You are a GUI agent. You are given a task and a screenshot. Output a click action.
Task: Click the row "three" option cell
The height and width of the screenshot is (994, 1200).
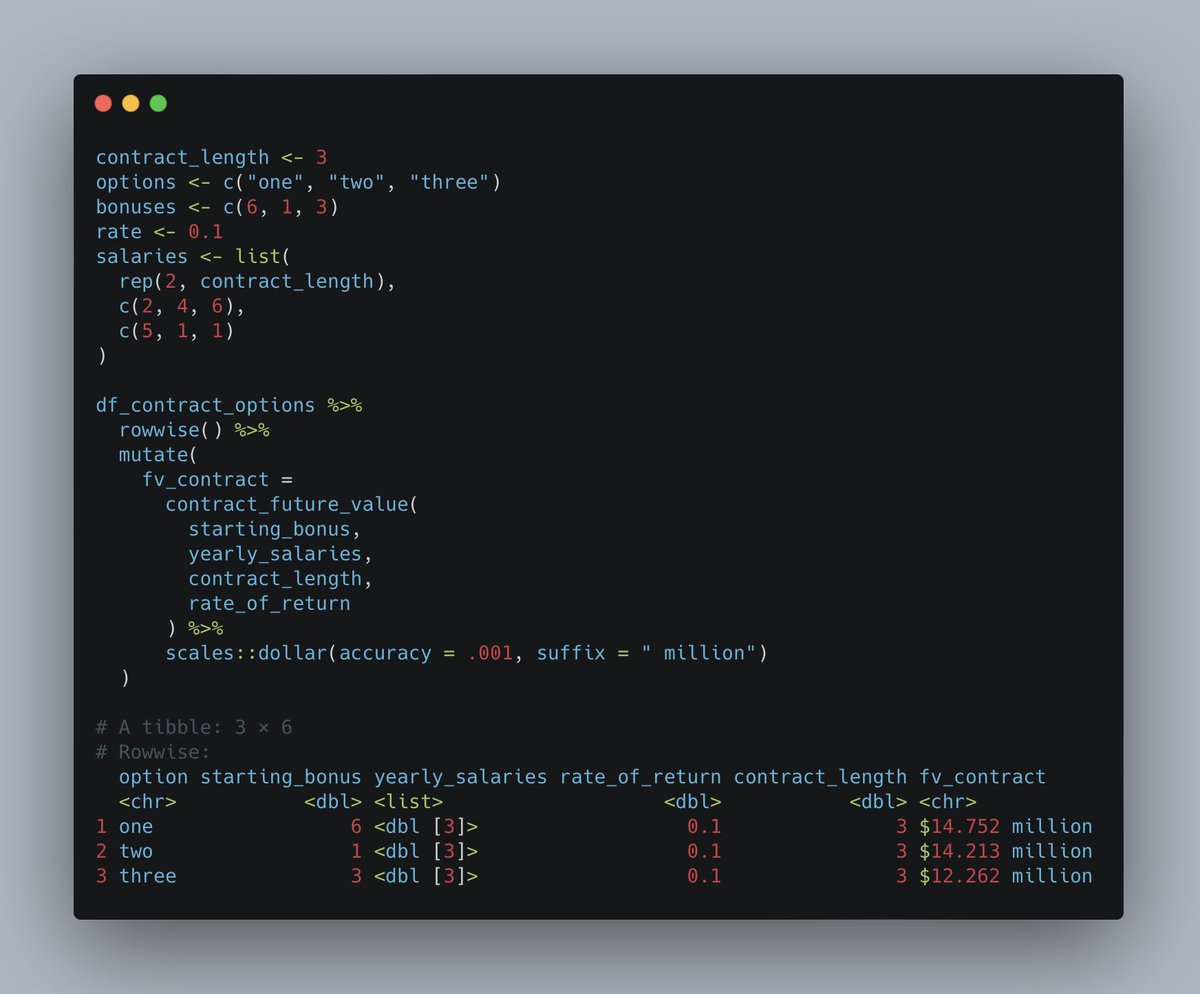coord(148,876)
